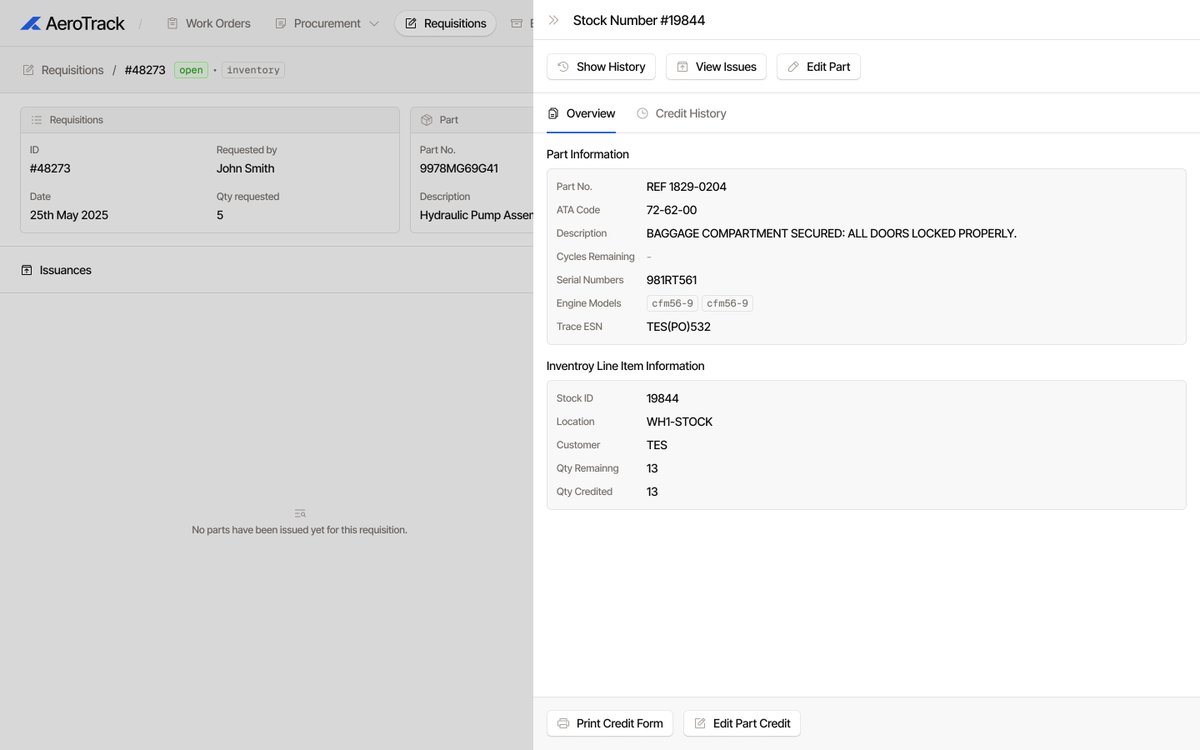Click the Part card box icon

(x=426, y=120)
